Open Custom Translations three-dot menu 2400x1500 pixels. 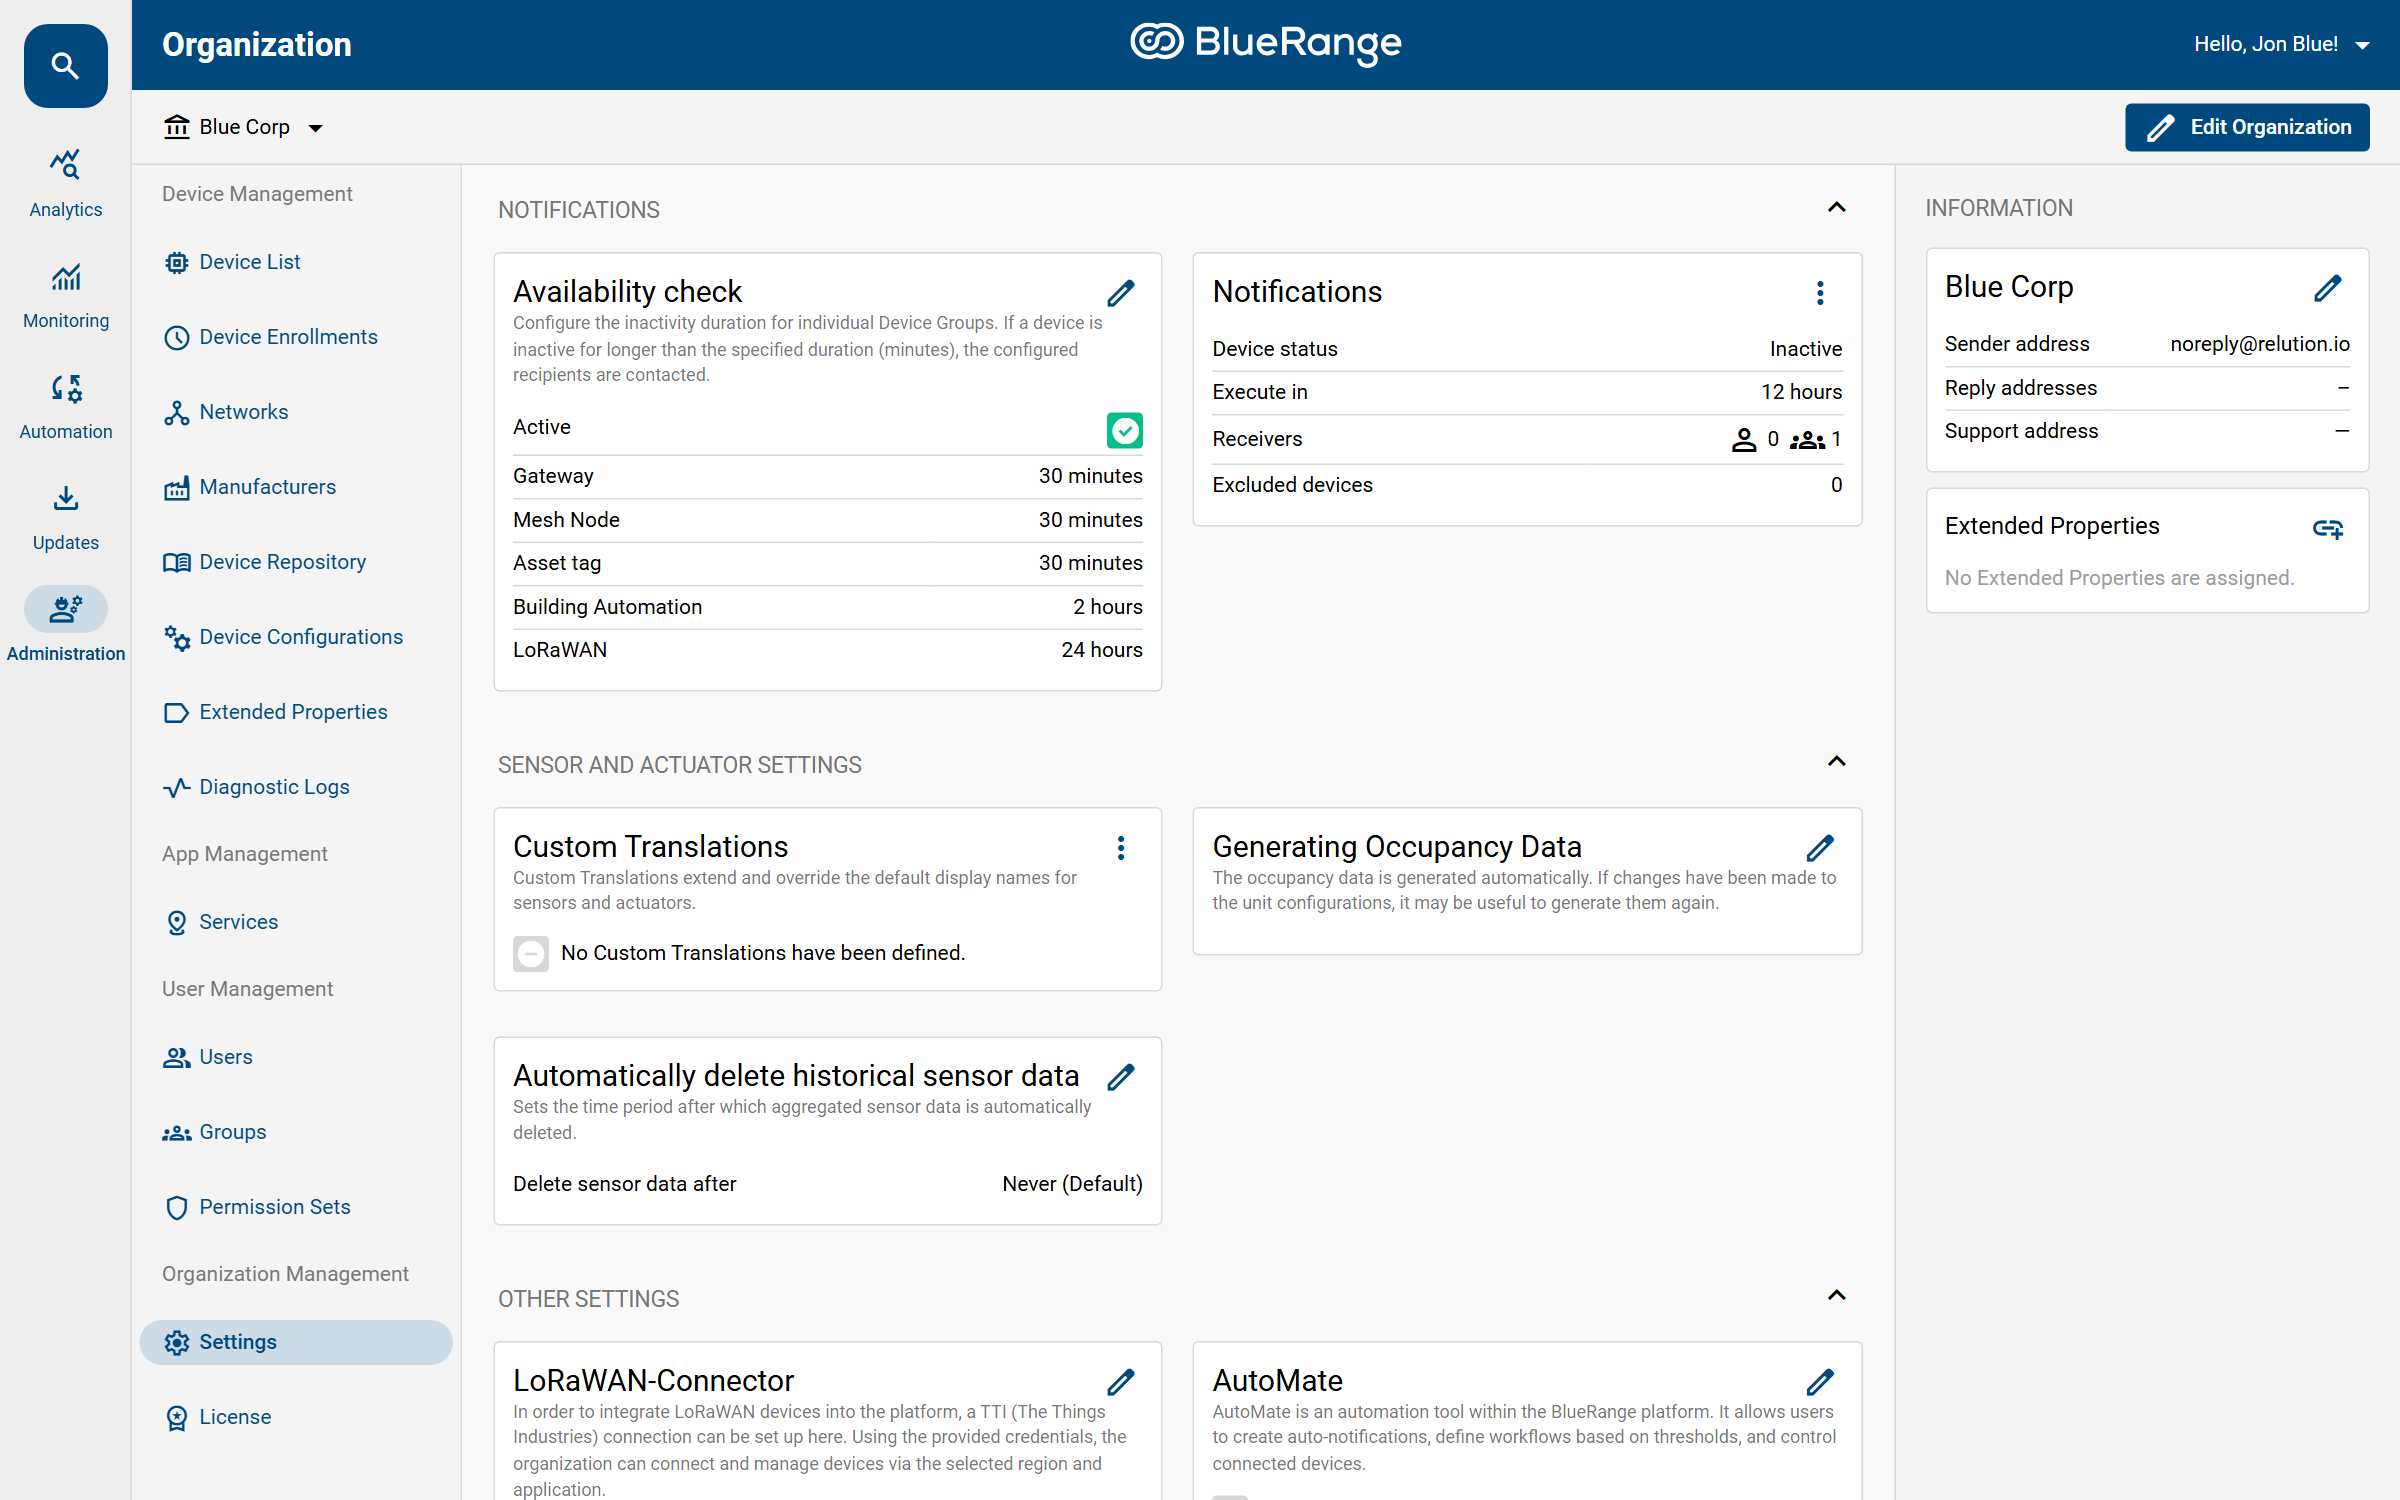[1121, 848]
